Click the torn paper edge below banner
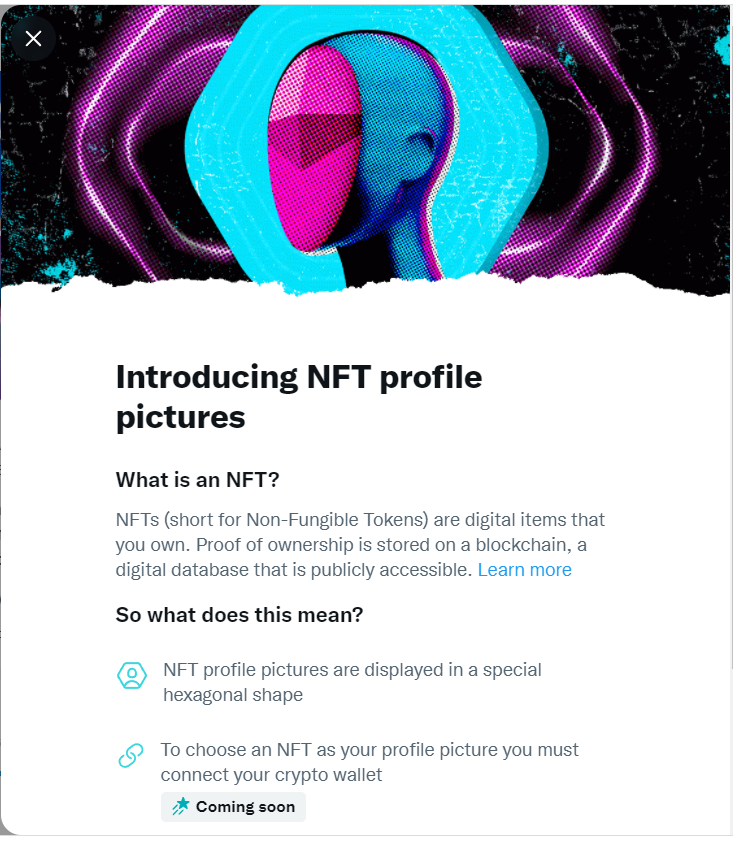 click(366, 285)
